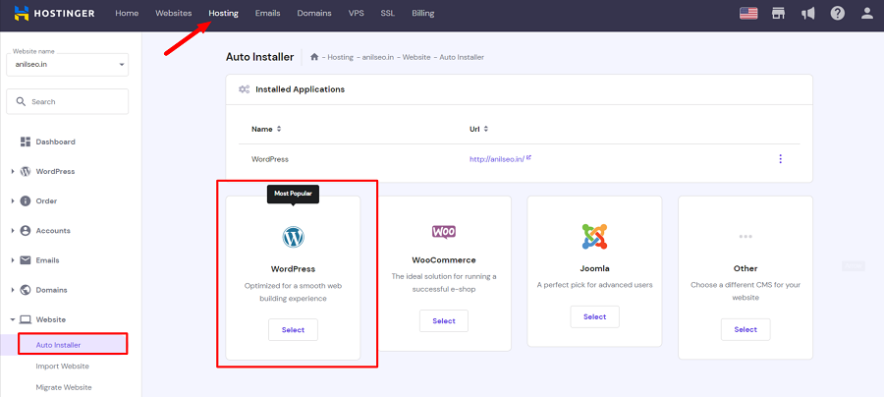Open the Hosting menu
This screenshot has width=884, height=397.
pyautogui.click(x=223, y=13)
